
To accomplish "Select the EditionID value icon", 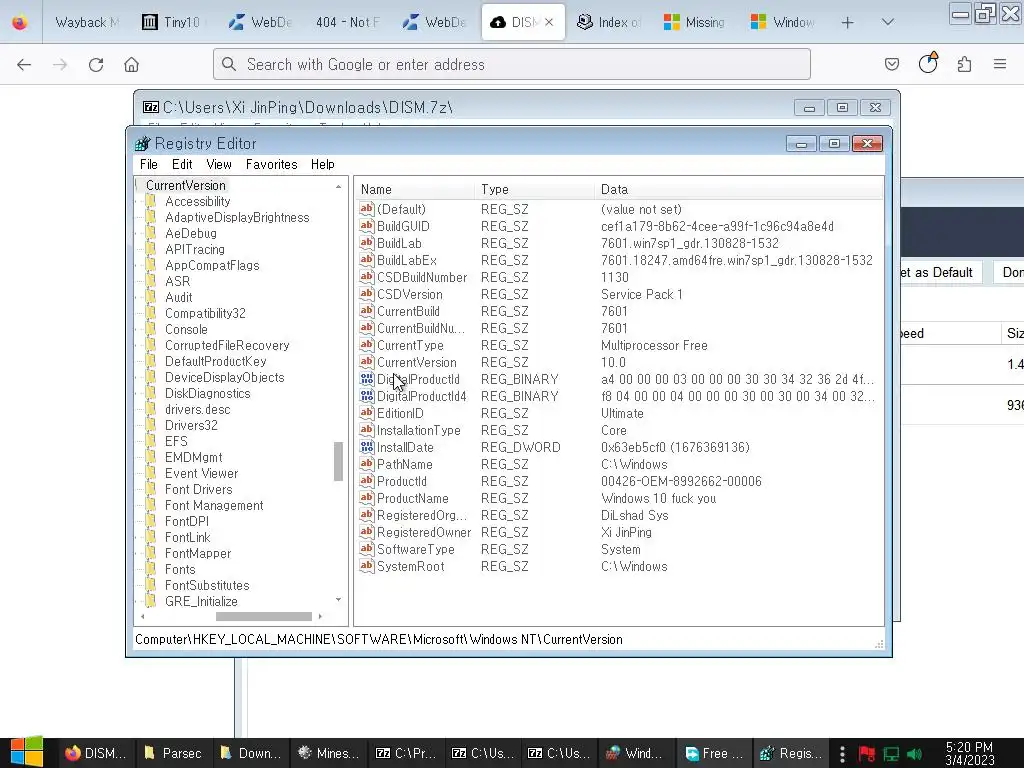I will click(x=366, y=413).
